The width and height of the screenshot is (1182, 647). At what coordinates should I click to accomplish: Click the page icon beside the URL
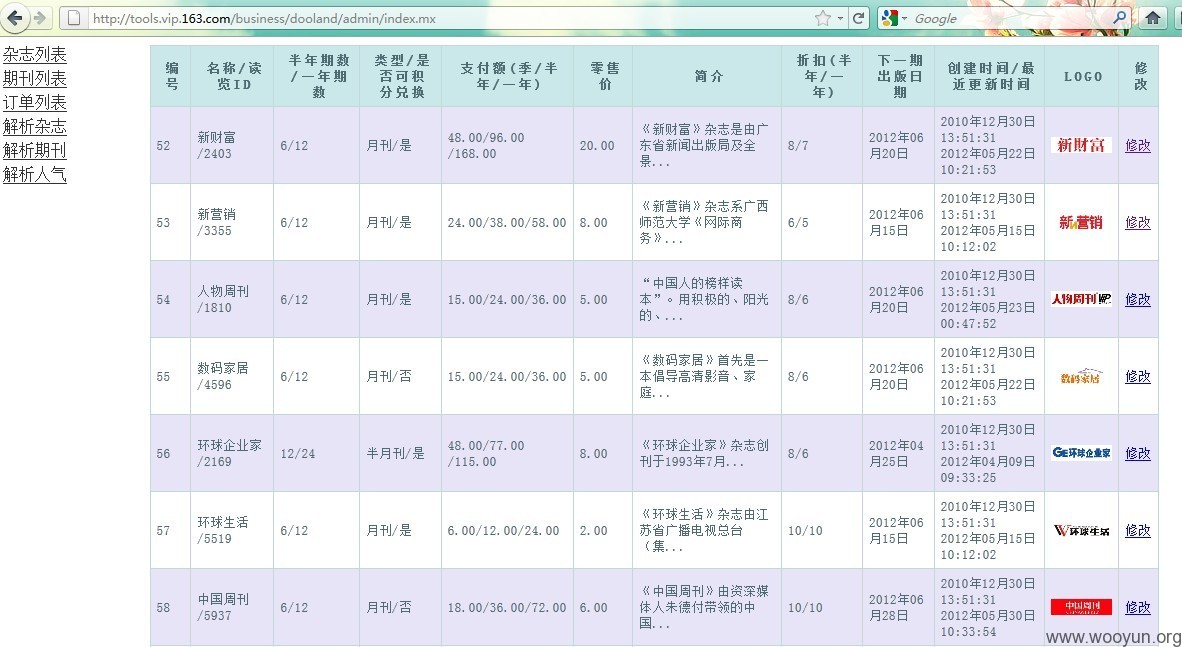[x=74, y=18]
